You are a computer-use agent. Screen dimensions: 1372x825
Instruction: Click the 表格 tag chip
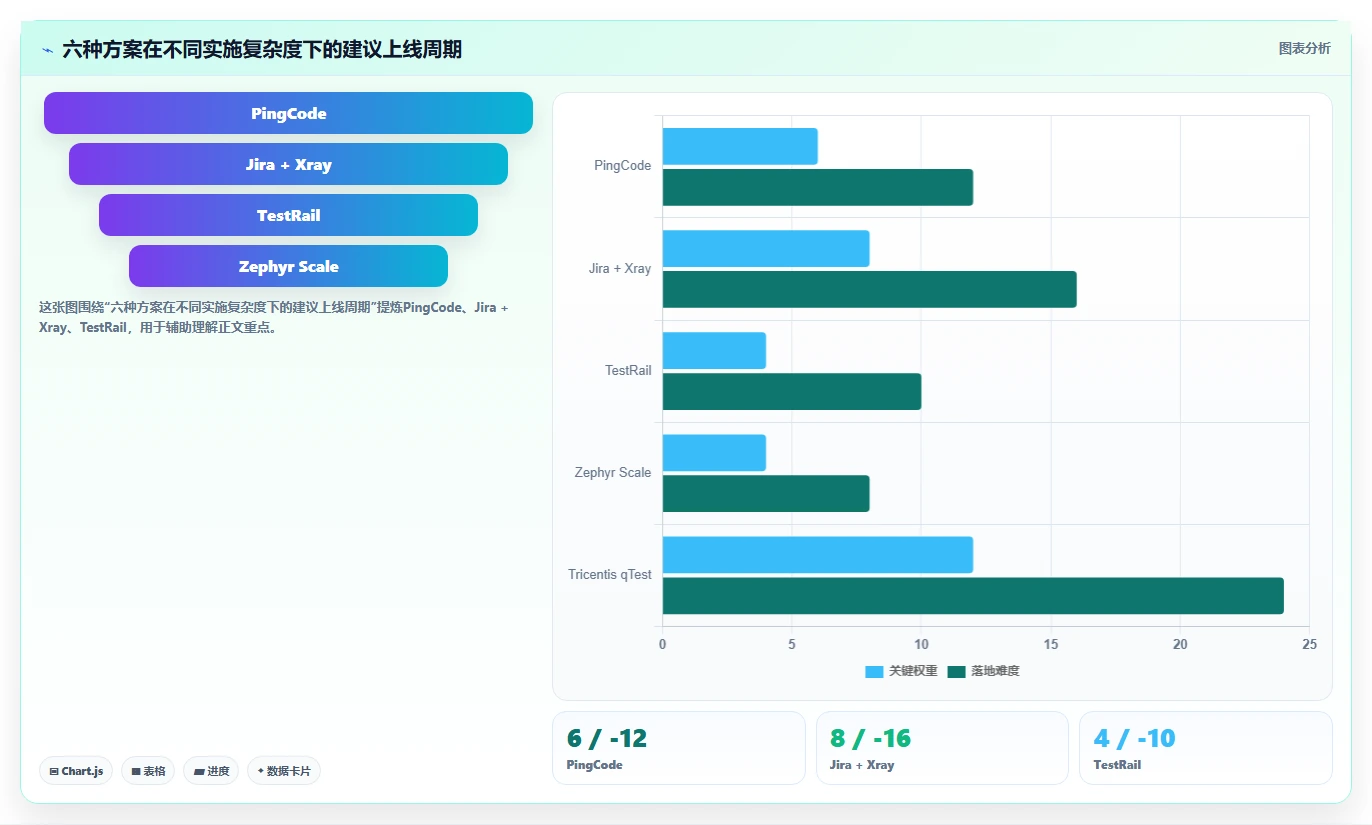click(148, 771)
